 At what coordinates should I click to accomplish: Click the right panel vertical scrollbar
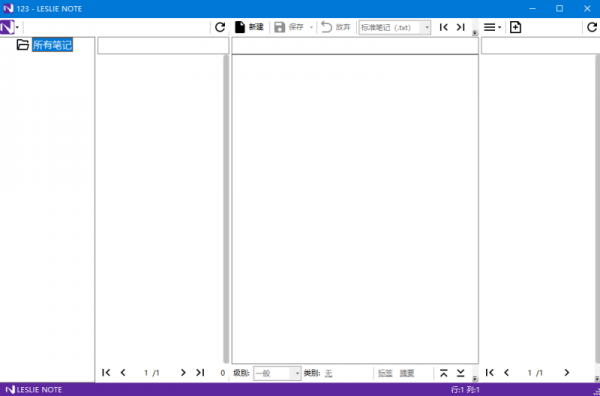click(598, 209)
